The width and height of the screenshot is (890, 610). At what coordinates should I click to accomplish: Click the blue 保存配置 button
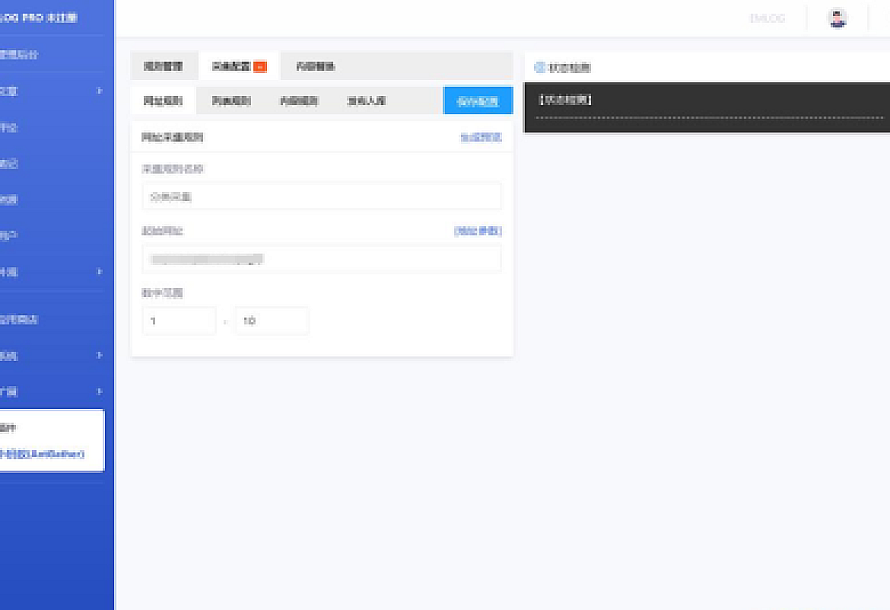click(478, 101)
